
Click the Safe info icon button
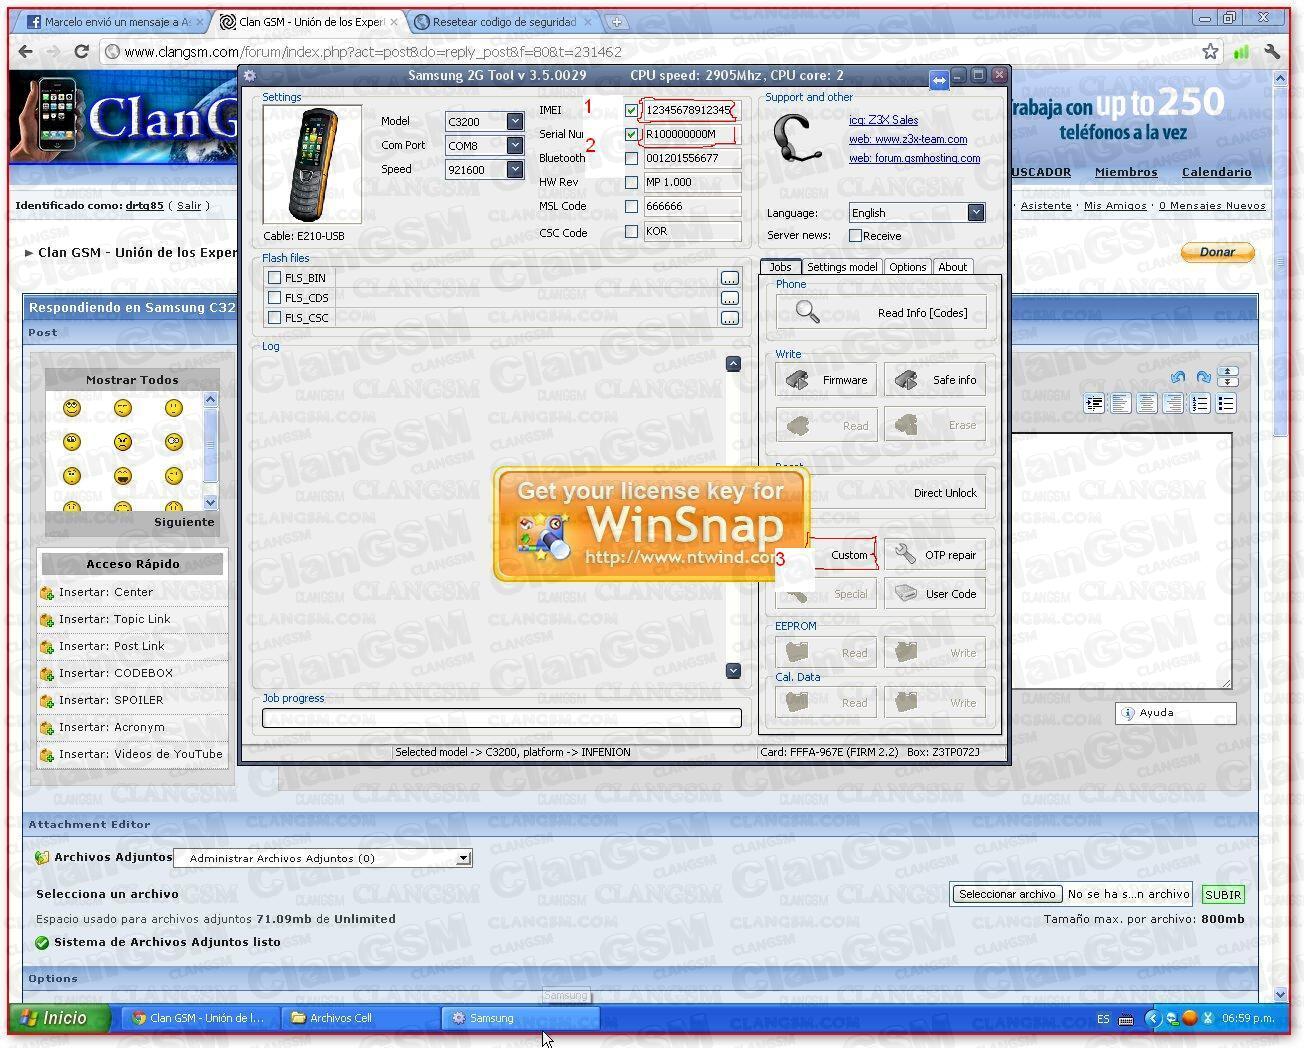(906, 380)
